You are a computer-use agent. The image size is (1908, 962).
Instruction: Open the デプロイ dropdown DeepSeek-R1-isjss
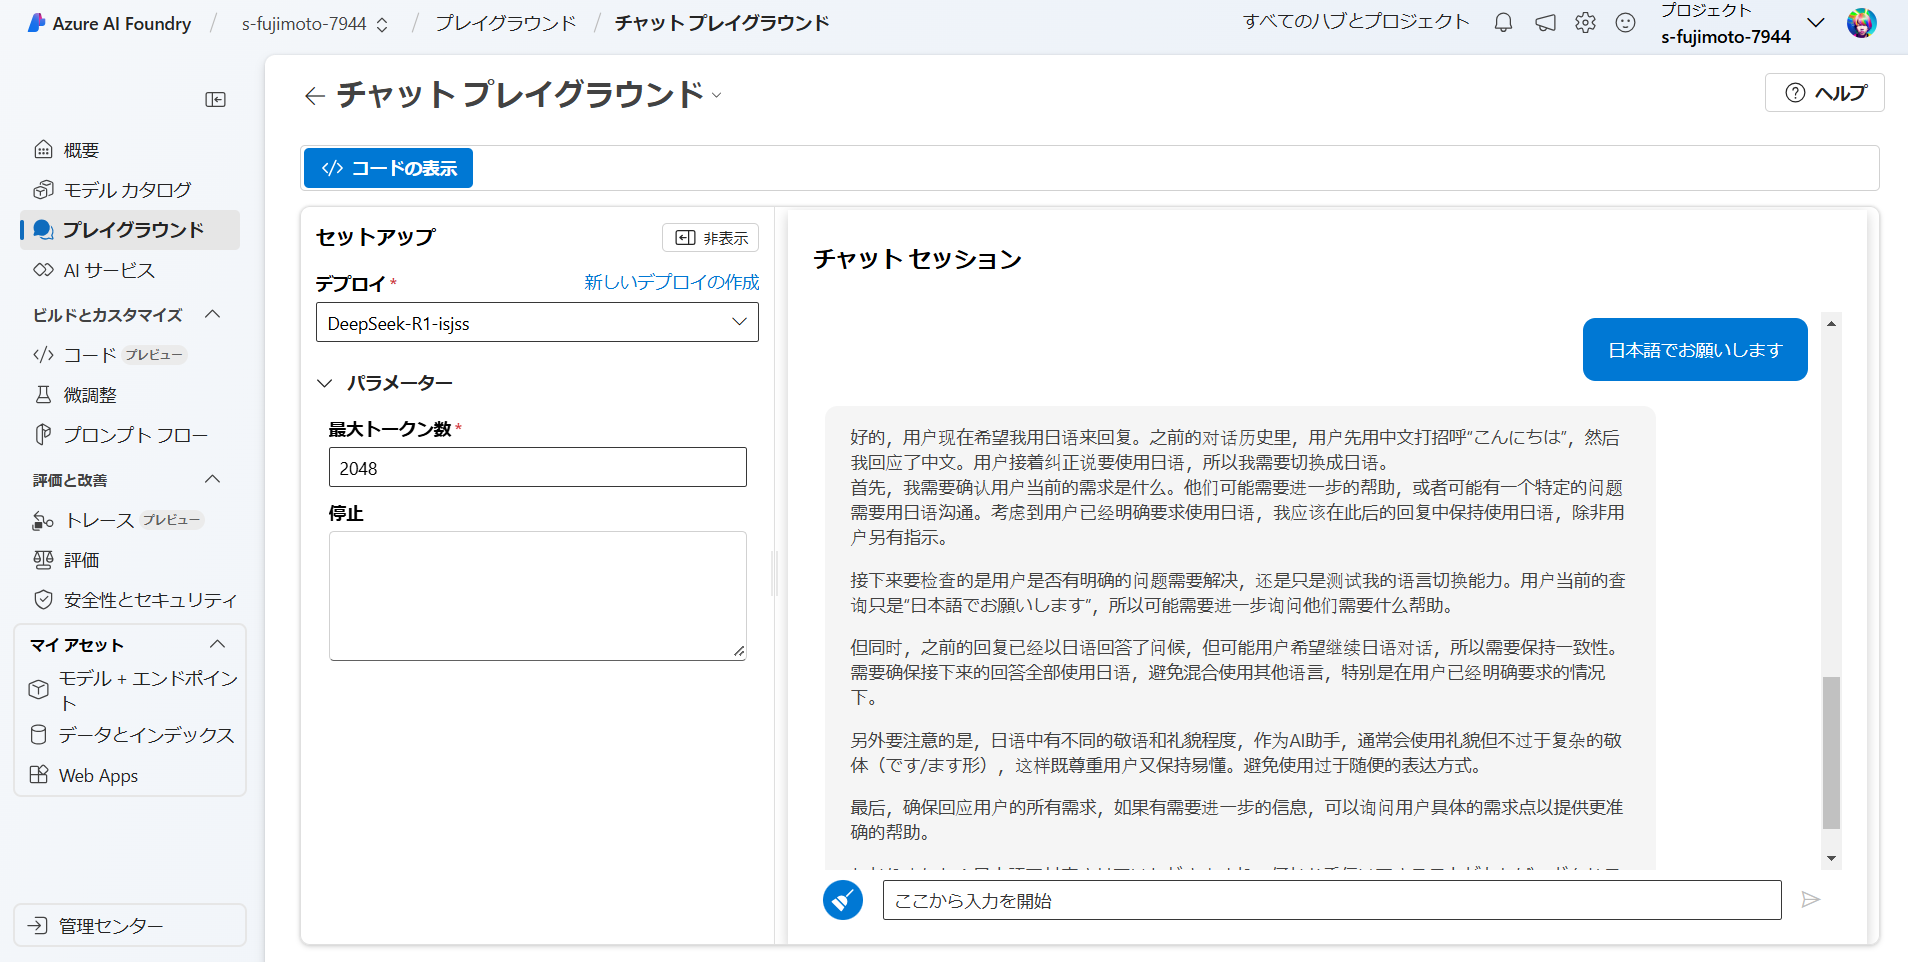[537, 322]
